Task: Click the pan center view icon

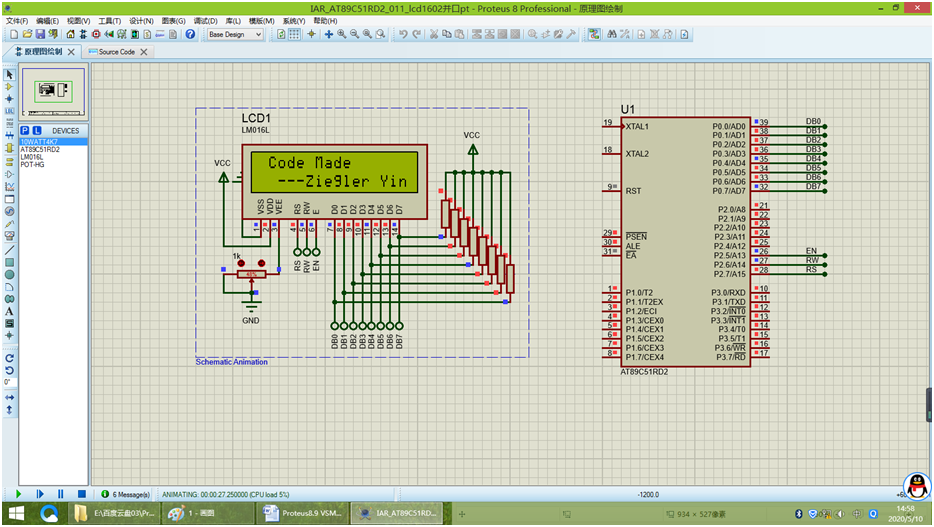Action: [328, 35]
